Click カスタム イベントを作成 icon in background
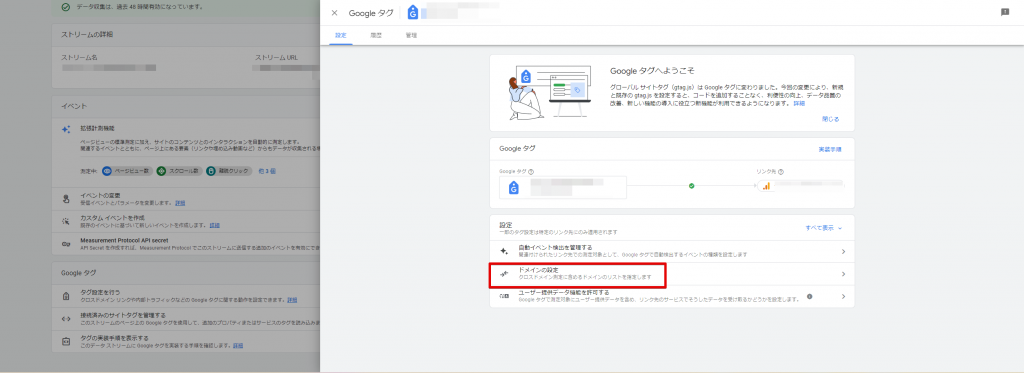This screenshot has width=1024, height=373. (x=66, y=221)
